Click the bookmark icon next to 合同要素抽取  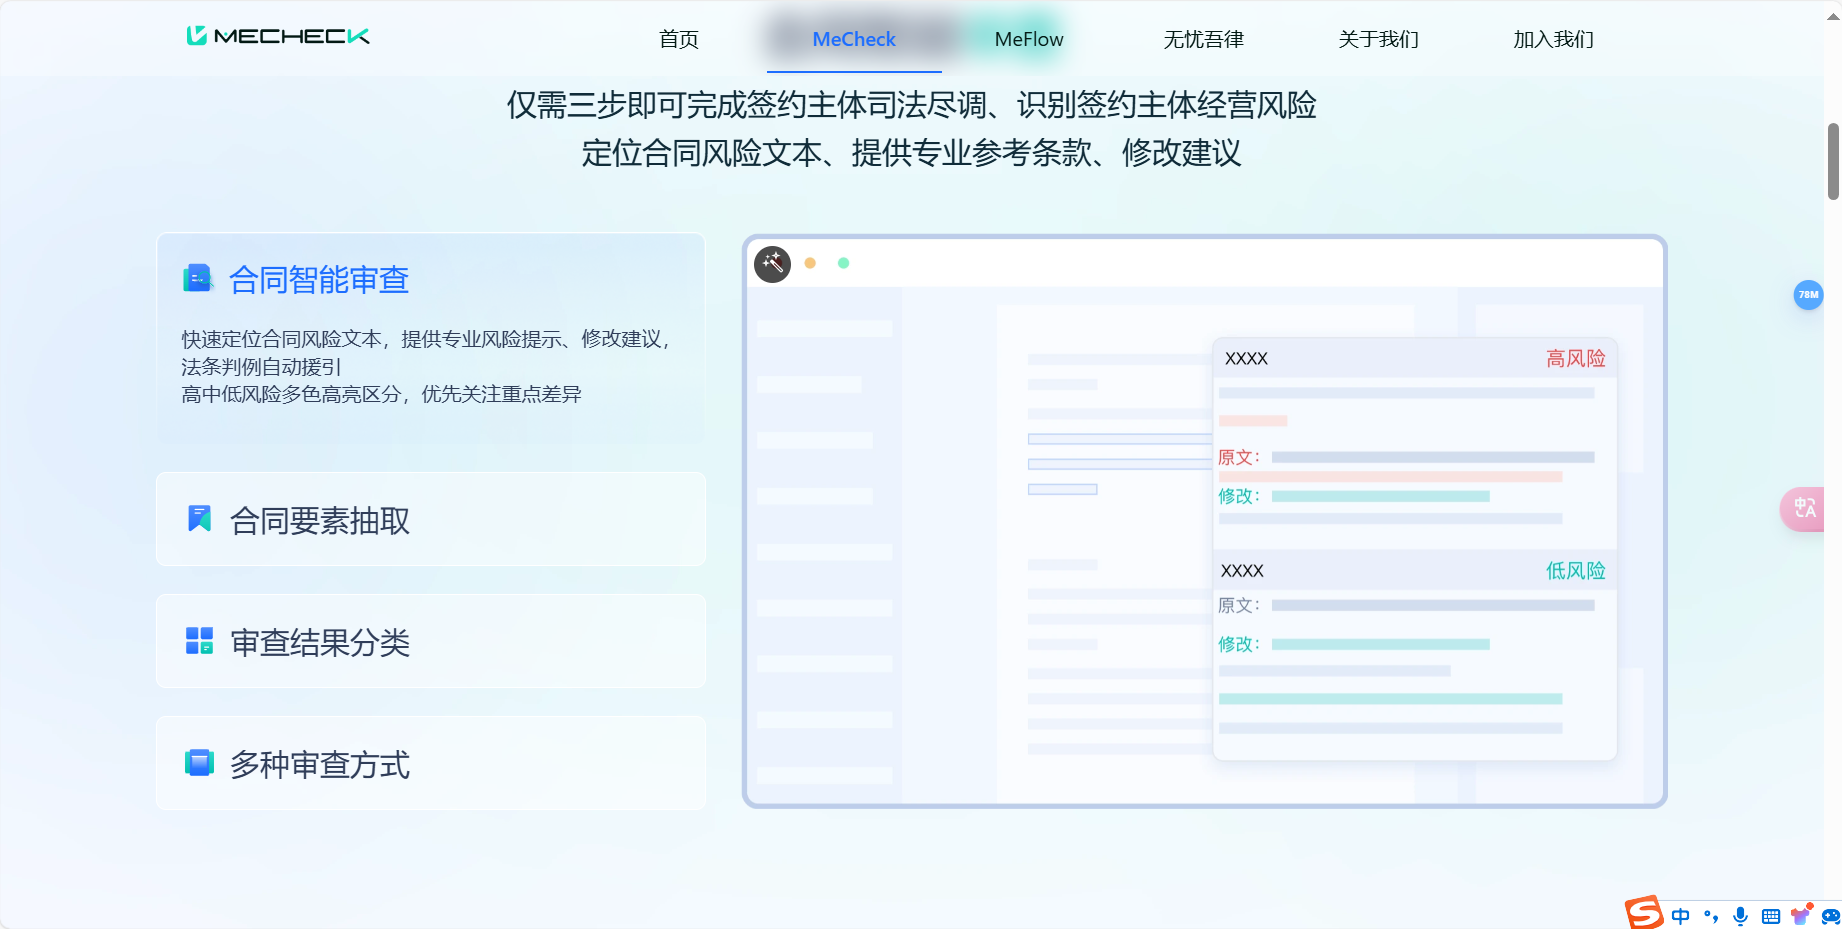(x=199, y=519)
